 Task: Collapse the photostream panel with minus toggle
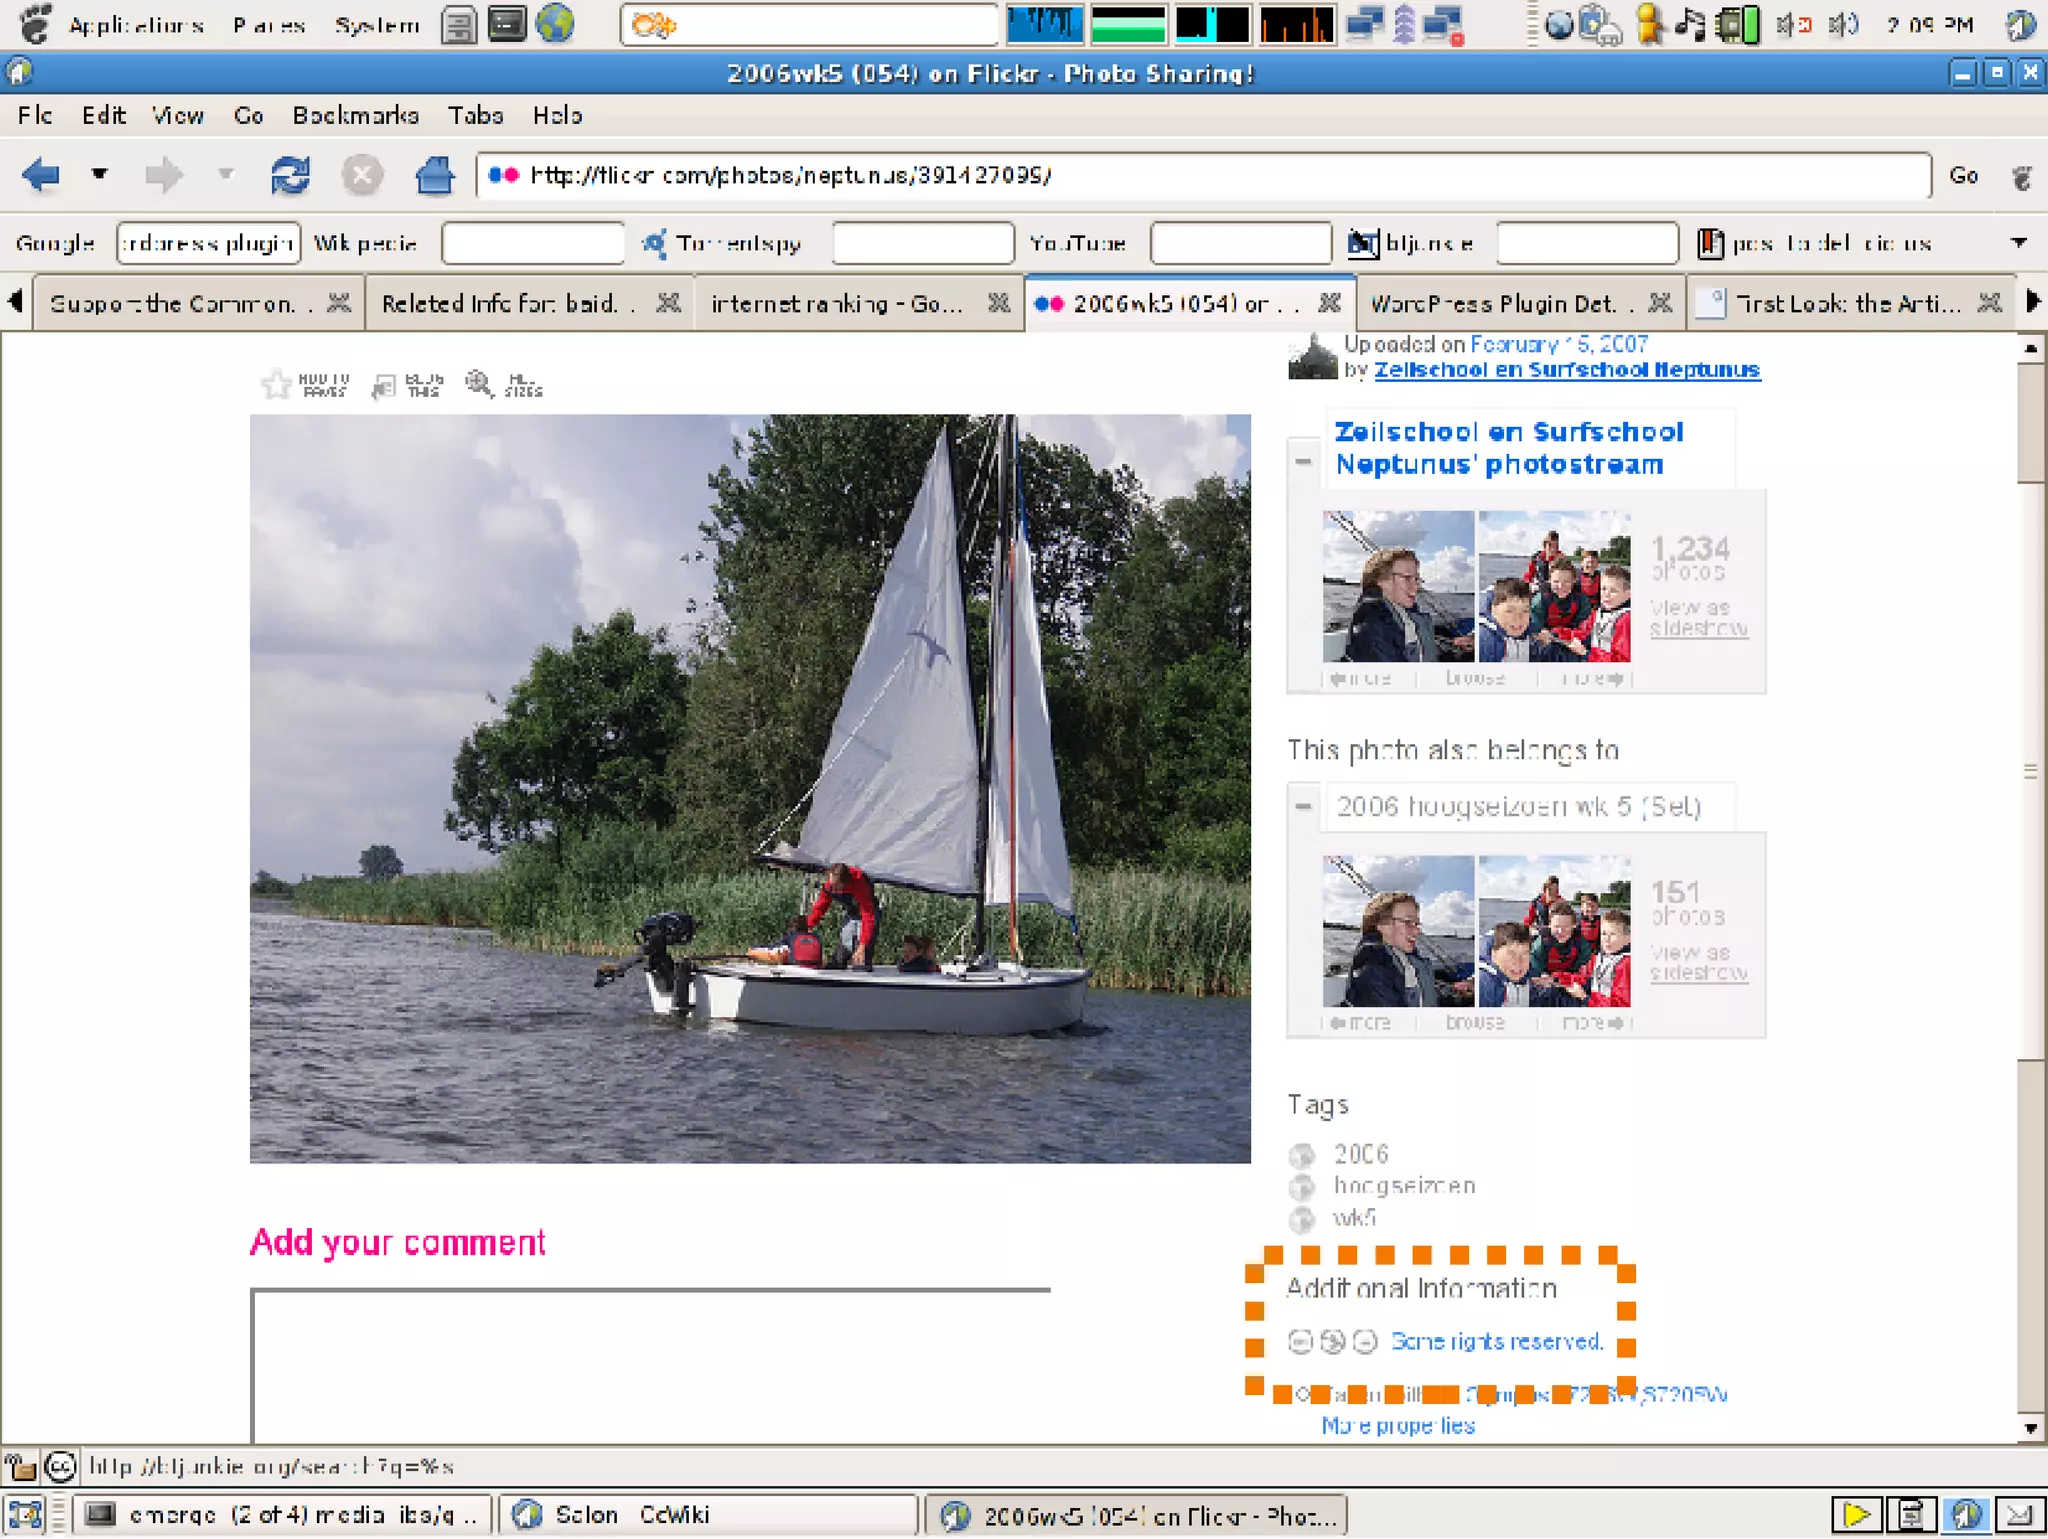tap(1303, 461)
